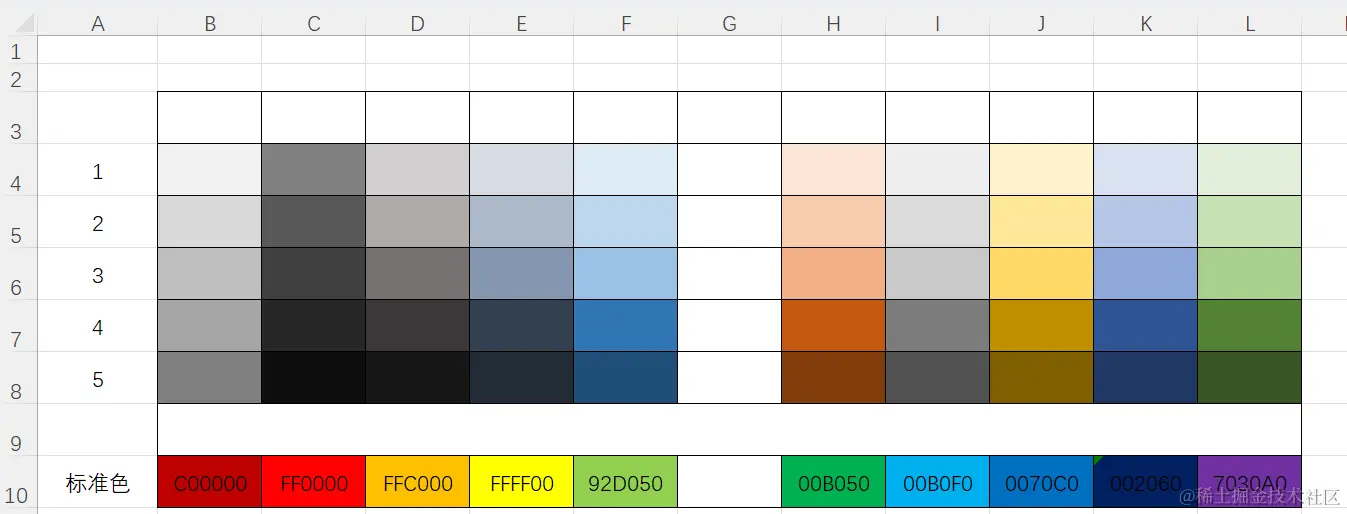The image size is (1347, 514).
Task: Choose the 00B050 green swatch cell
Action: (834, 483)
